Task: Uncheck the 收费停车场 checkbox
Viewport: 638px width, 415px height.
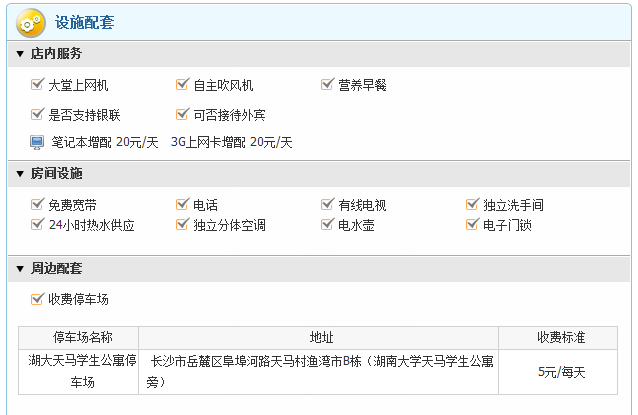Action: click(x=38, y=299)
